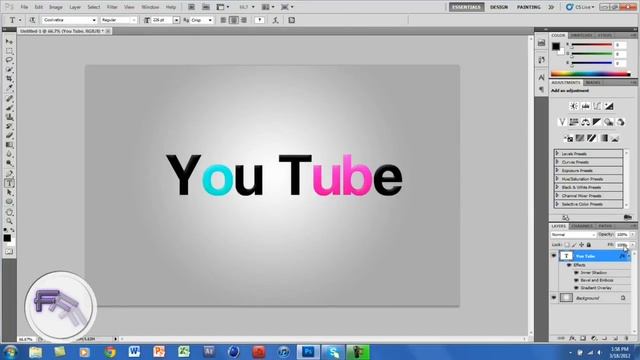The height and width of the screenshot is (360, 640).
Task: Select the Blur tool
Action: coord(9,154)
